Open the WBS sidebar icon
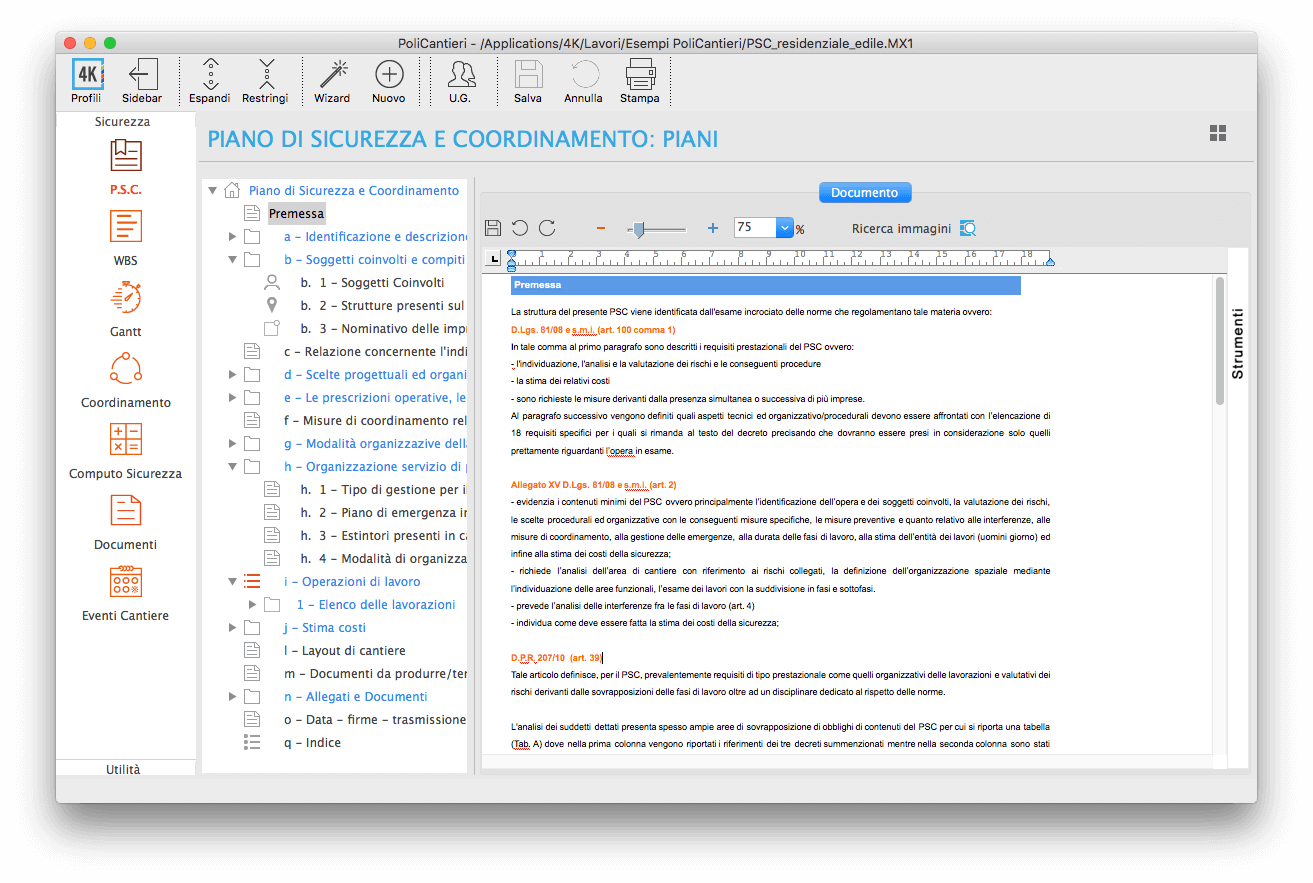The image size is (1313, 883). pyautogui.click(x=126, y=226)
